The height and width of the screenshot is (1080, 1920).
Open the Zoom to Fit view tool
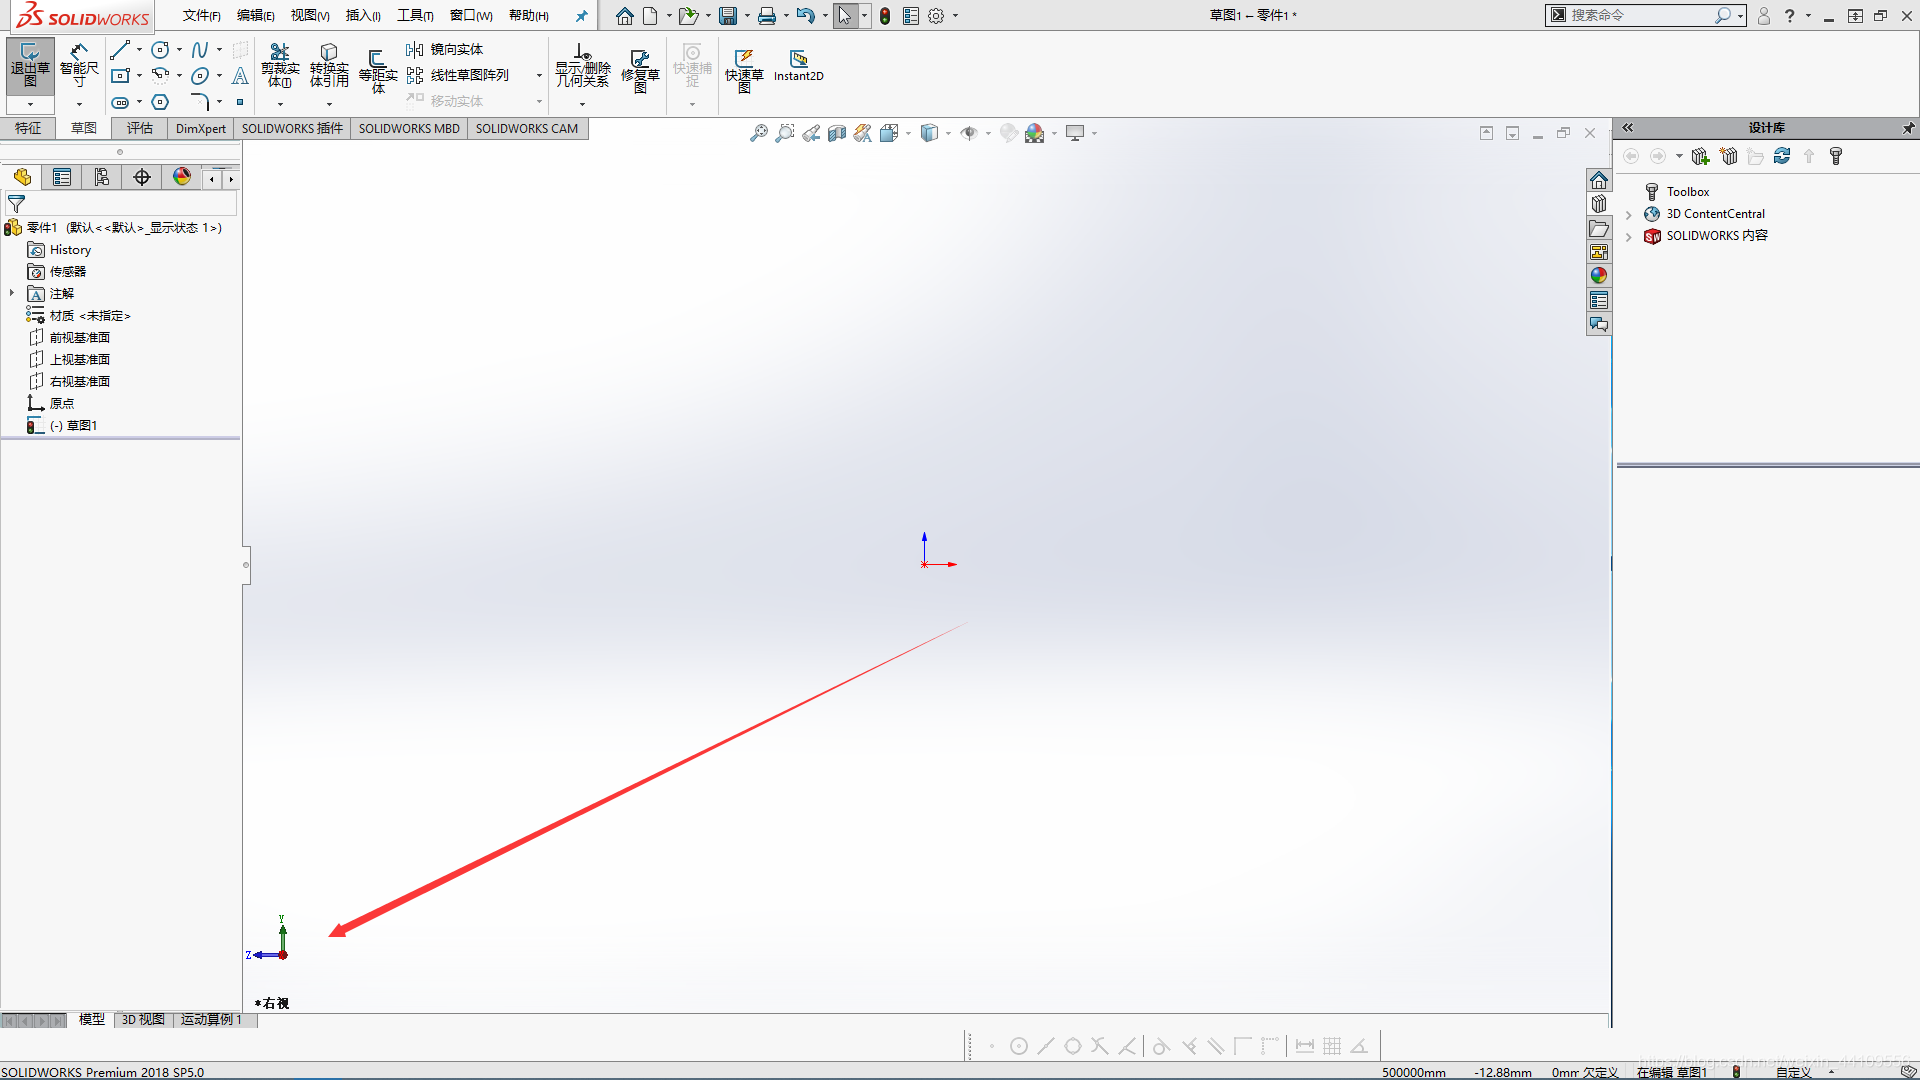[x=759, y=133]
